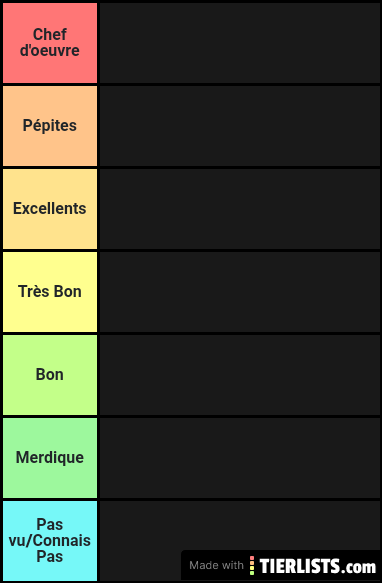Click the empty 'Merdique' tier row
This screenshot has height=583, width=382.
point(240,458)
